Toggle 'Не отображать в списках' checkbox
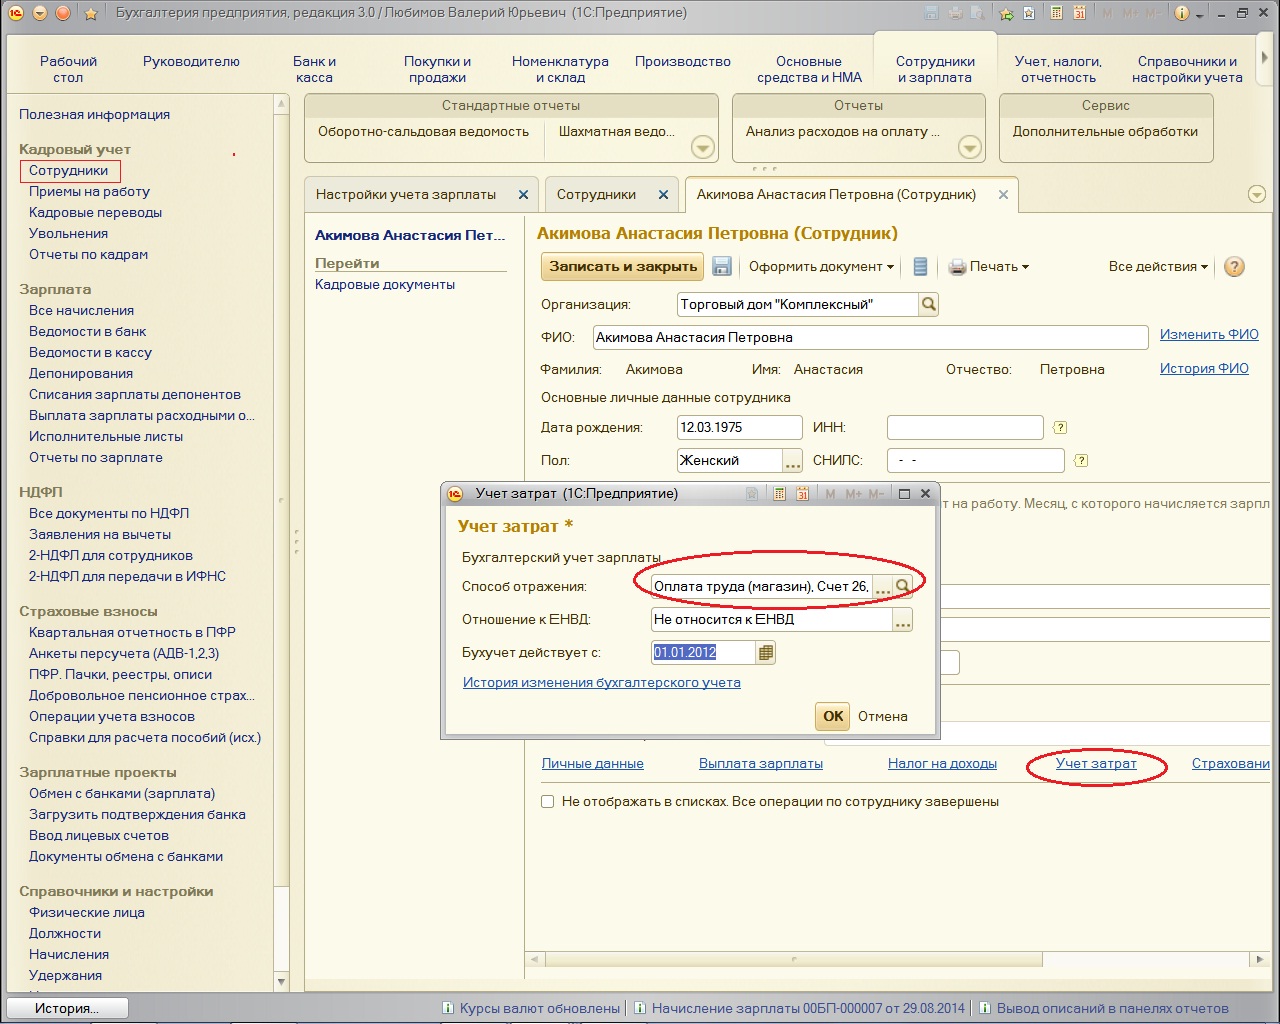Screen dimensions: 1280x1024 [x=547, y=801]
